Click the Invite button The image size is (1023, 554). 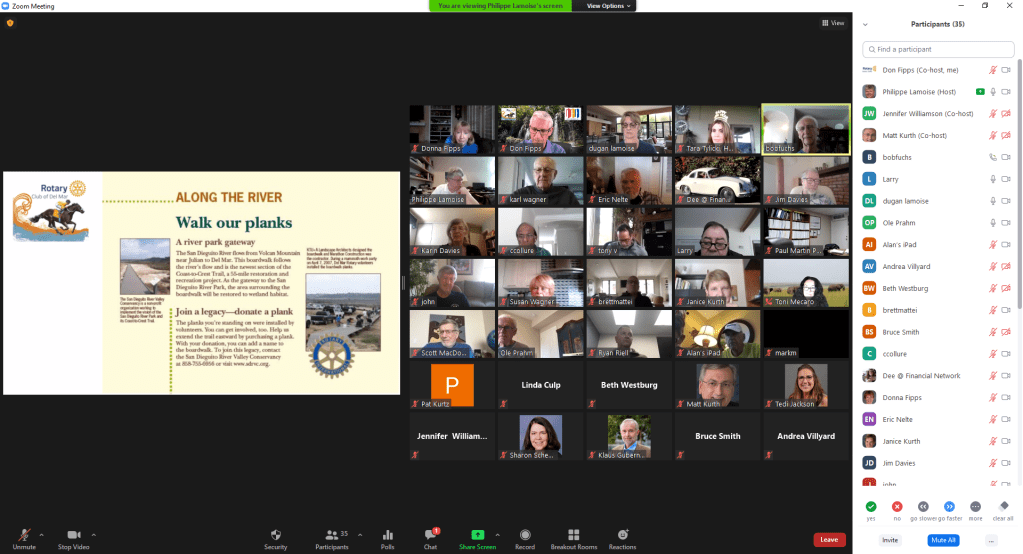[889, 540]
